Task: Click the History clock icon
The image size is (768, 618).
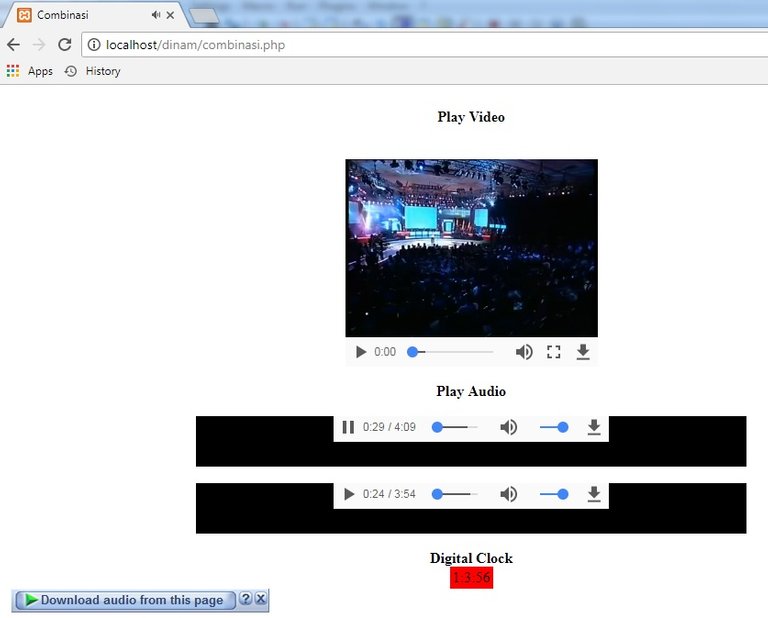Action: (71, 71)
